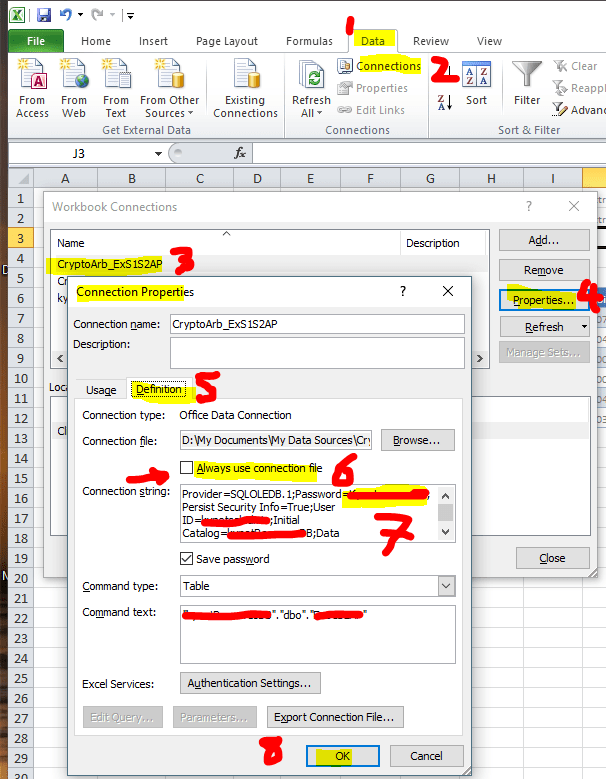Sort Z to A descending
The image size is (606, 779).
click(445, 102)
